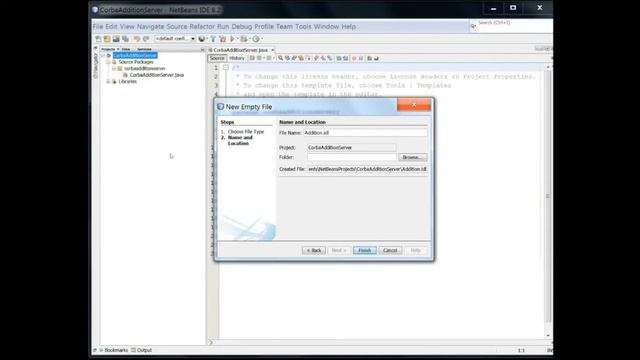This screenshot has height=360, width=640.
Task: Toggle Highlight Search in editor toolbar
Action: coord(301,58)
